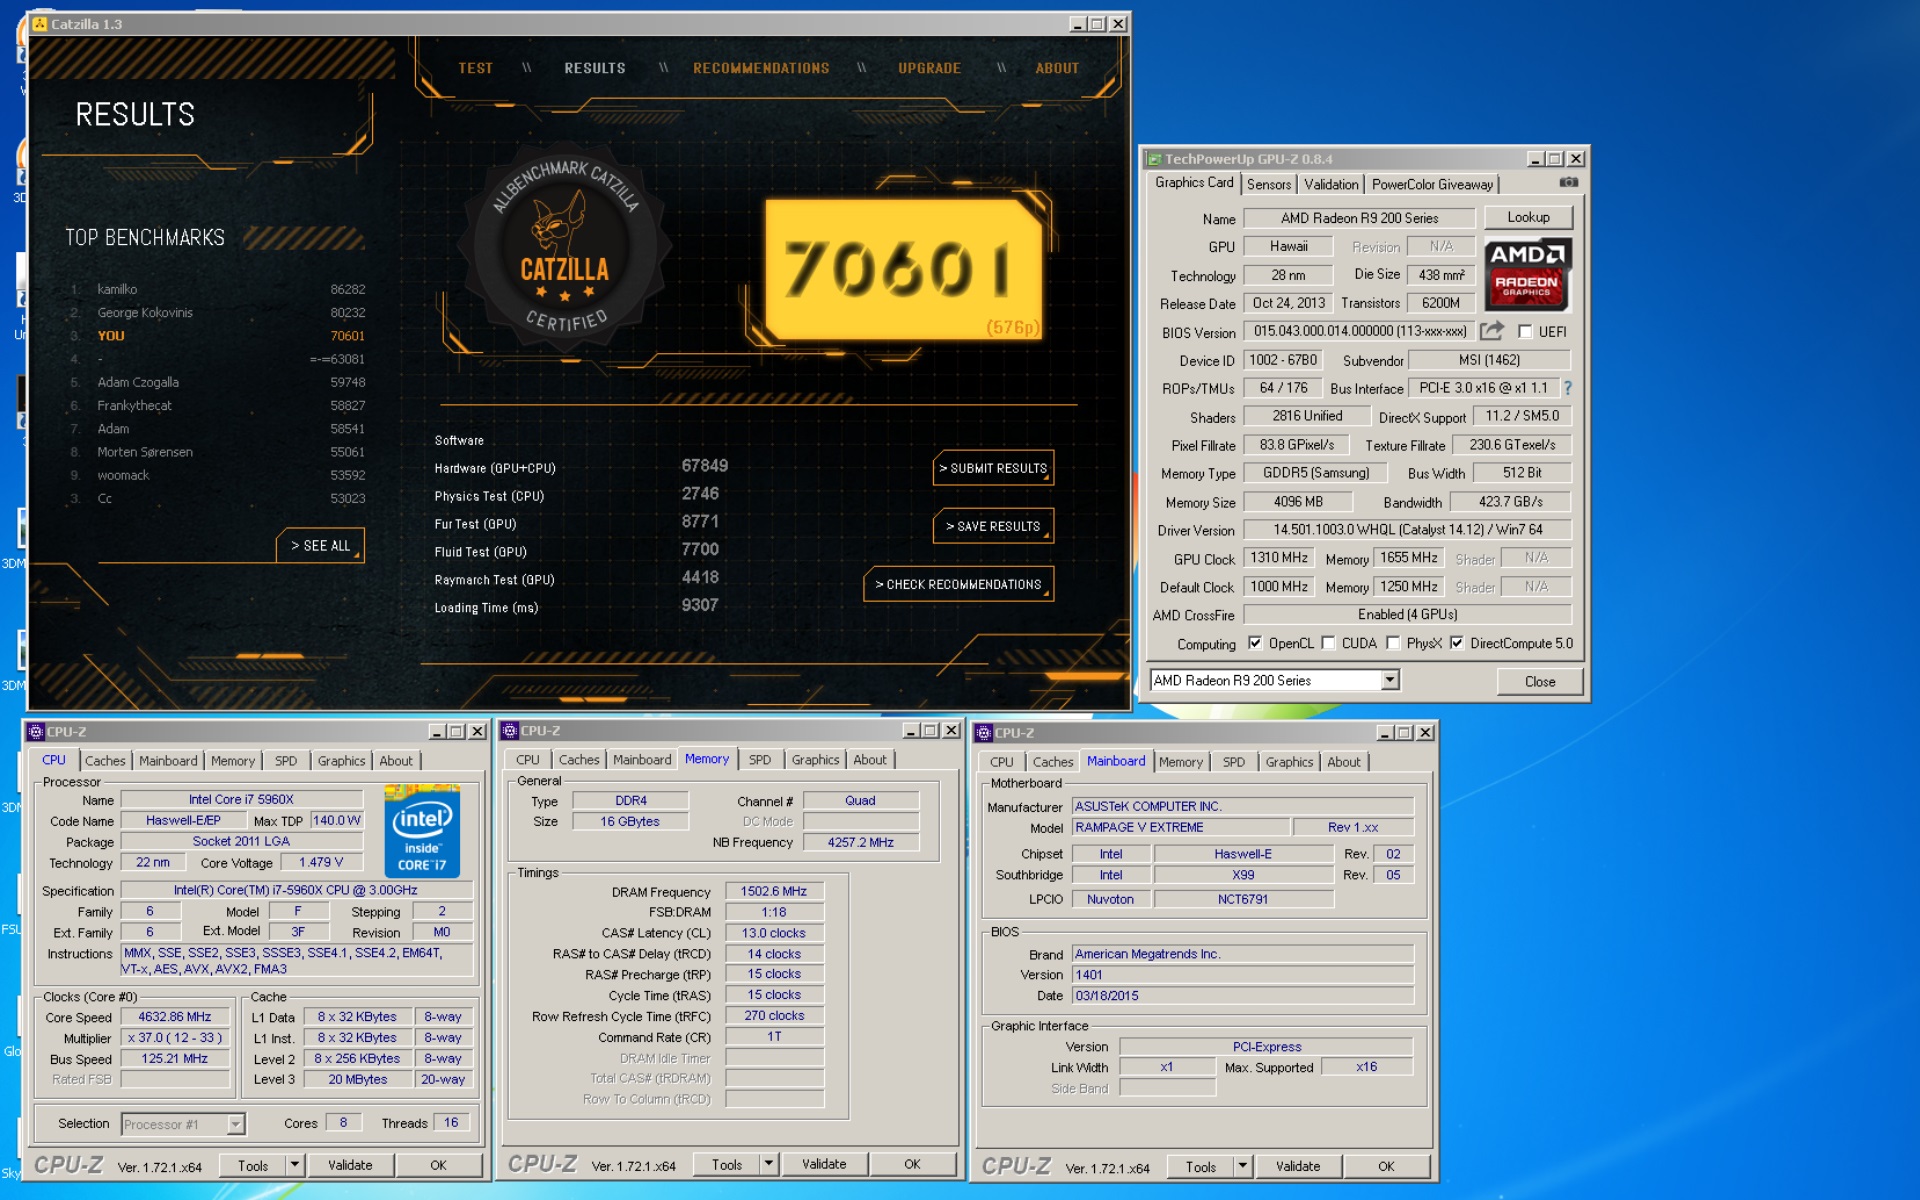The width and height of the screenshot is (1920, 1200).
Task: Click the RAMPAGE V EXTREME model field
Action: tap(1180, 827)
